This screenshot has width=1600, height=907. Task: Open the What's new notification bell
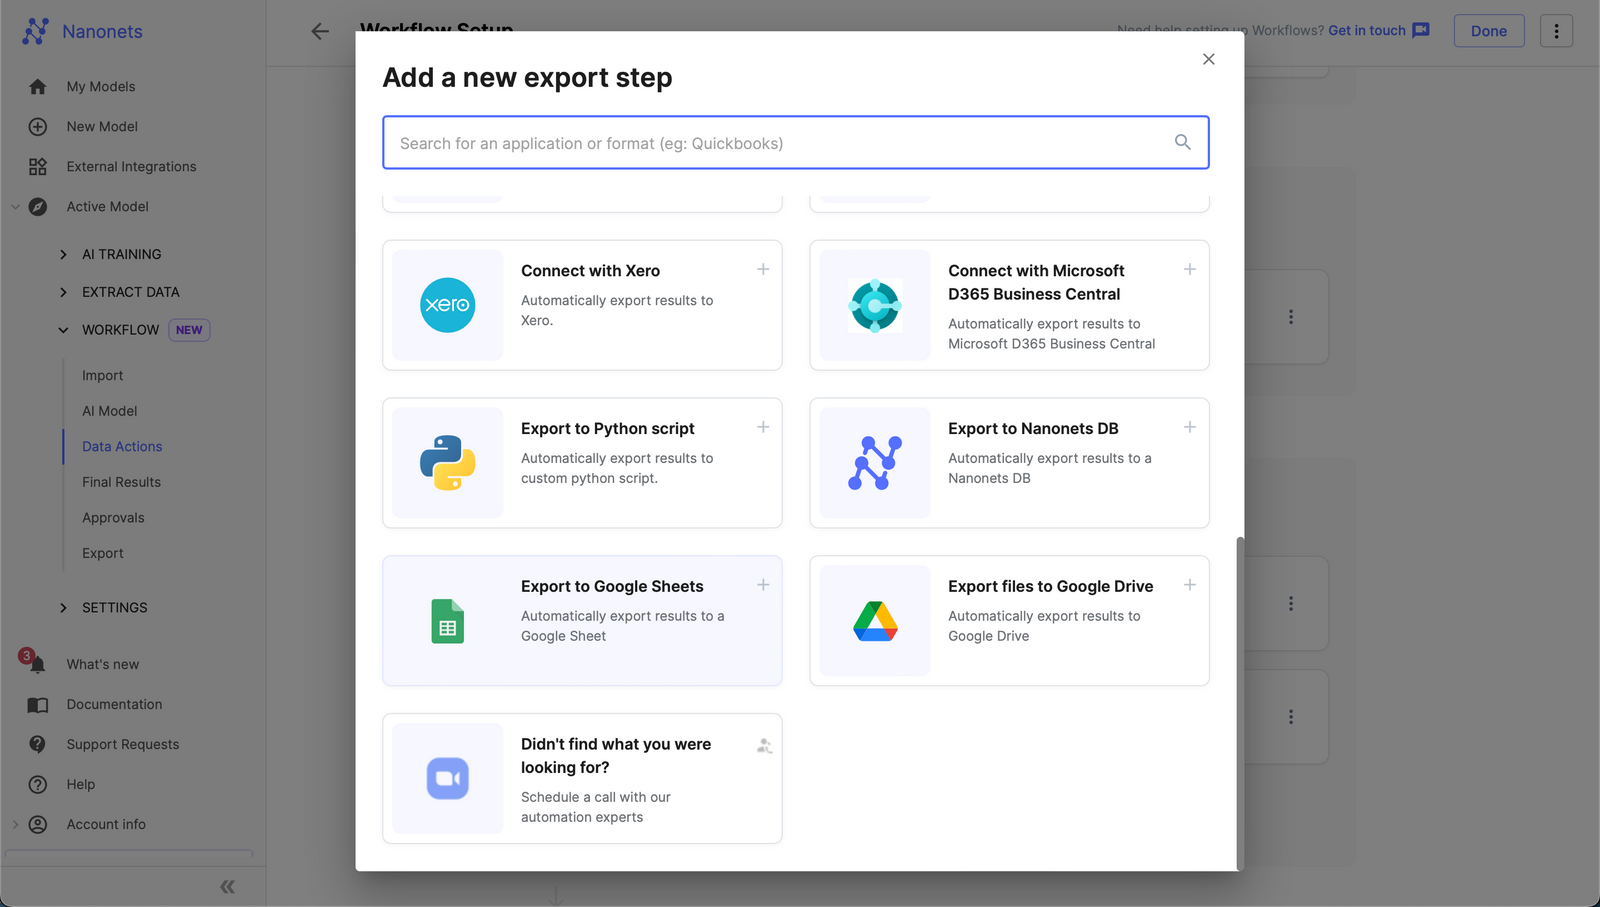pyautogui.click(x=37, y=664)
